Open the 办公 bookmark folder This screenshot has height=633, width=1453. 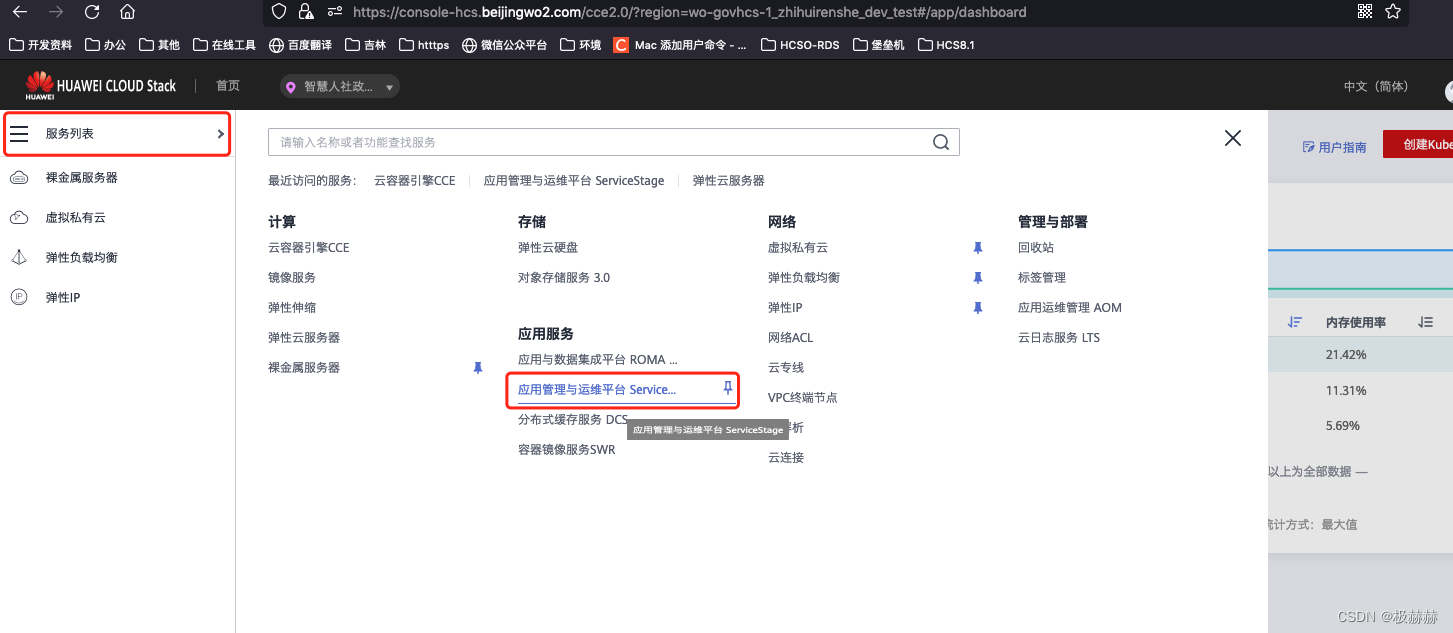(x=106, y=45)
